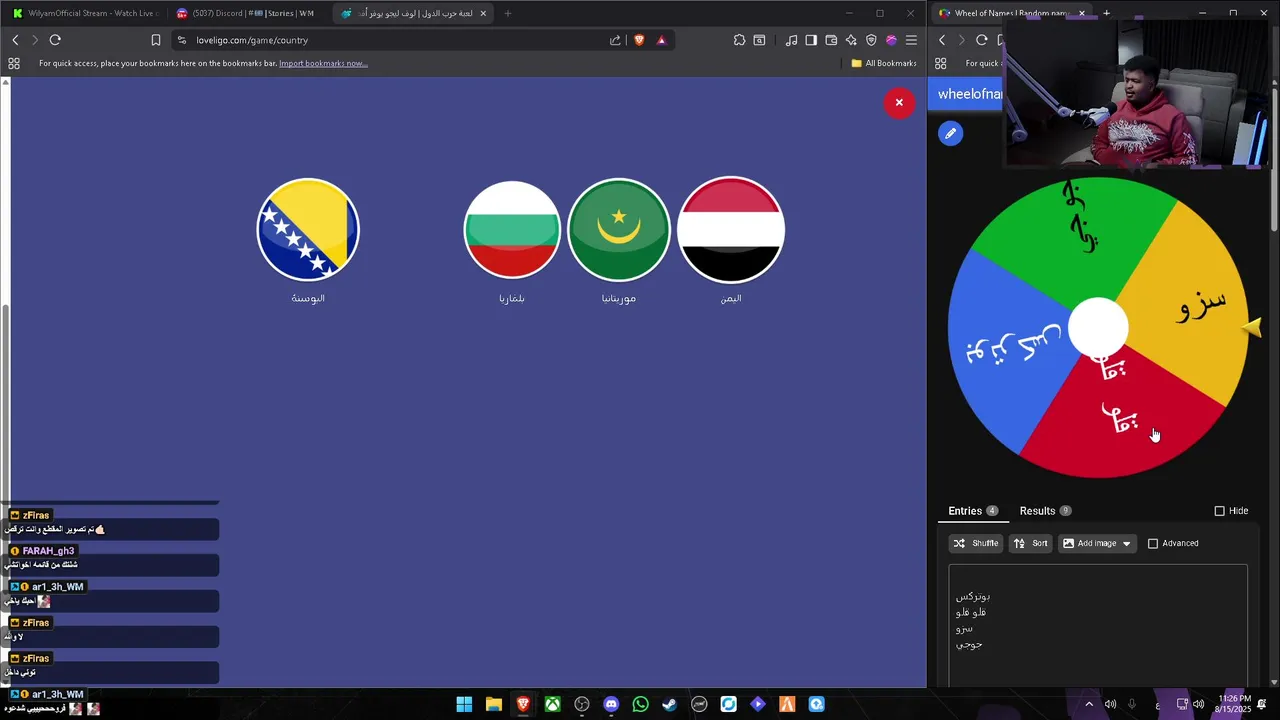
Task: Open Discord from taskbar
Action: pyautogui.click(x=611, y=704)
